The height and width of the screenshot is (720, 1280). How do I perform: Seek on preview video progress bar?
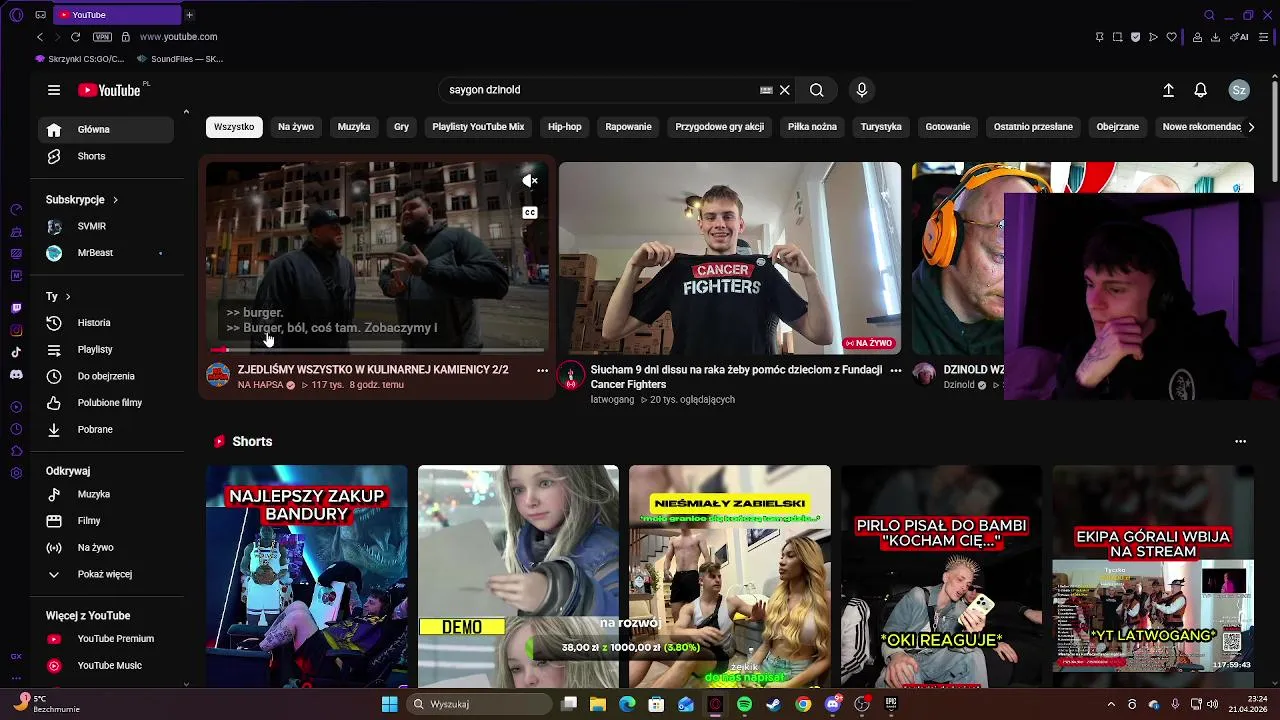pos(377,350)
